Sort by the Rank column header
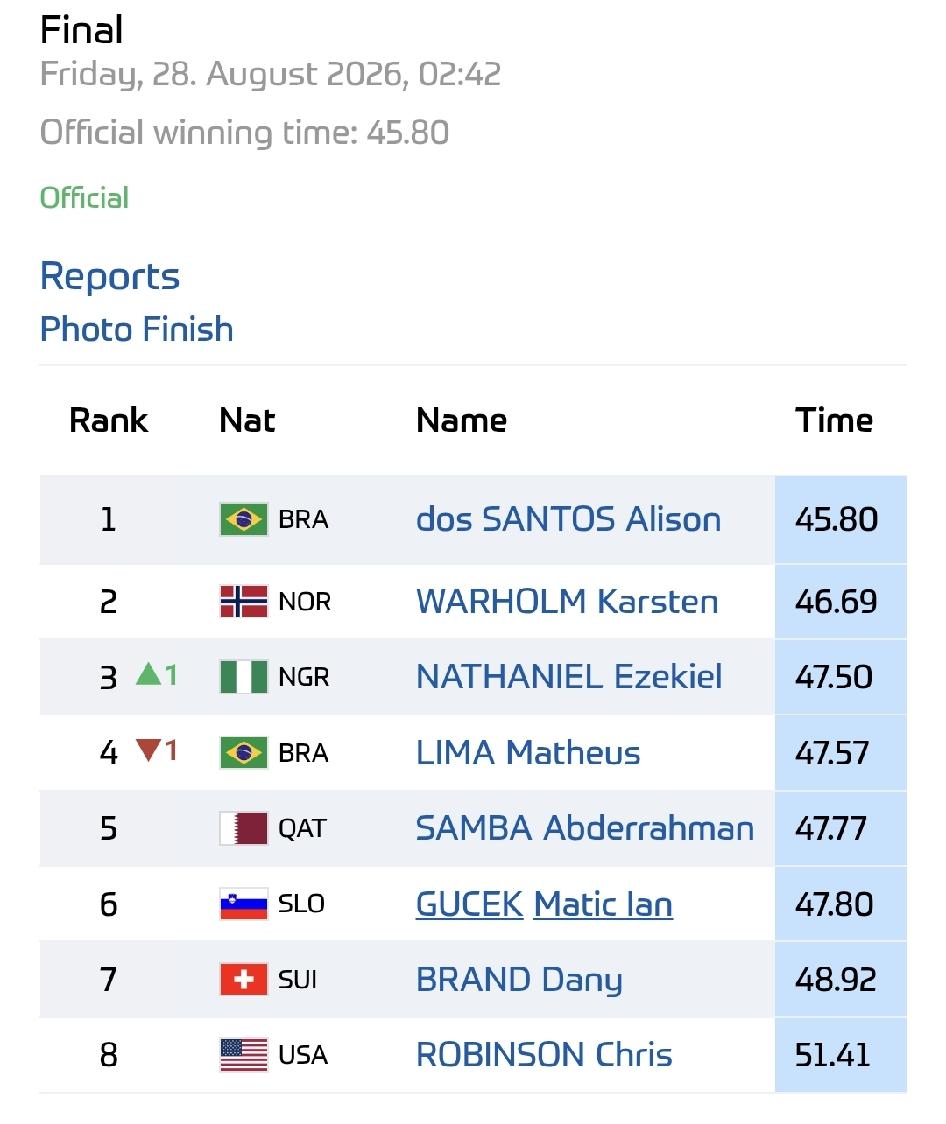 coord(108,420)
